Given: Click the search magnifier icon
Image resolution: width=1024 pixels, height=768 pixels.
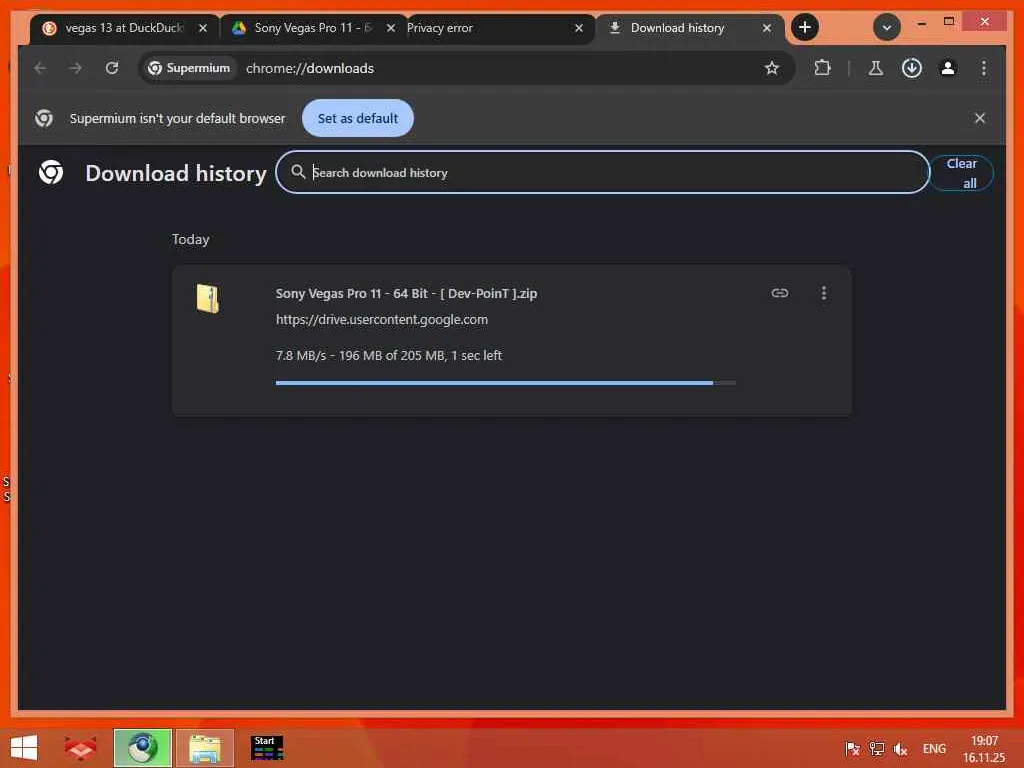Looking at the screenshot, I should click(x=298, y=172).
